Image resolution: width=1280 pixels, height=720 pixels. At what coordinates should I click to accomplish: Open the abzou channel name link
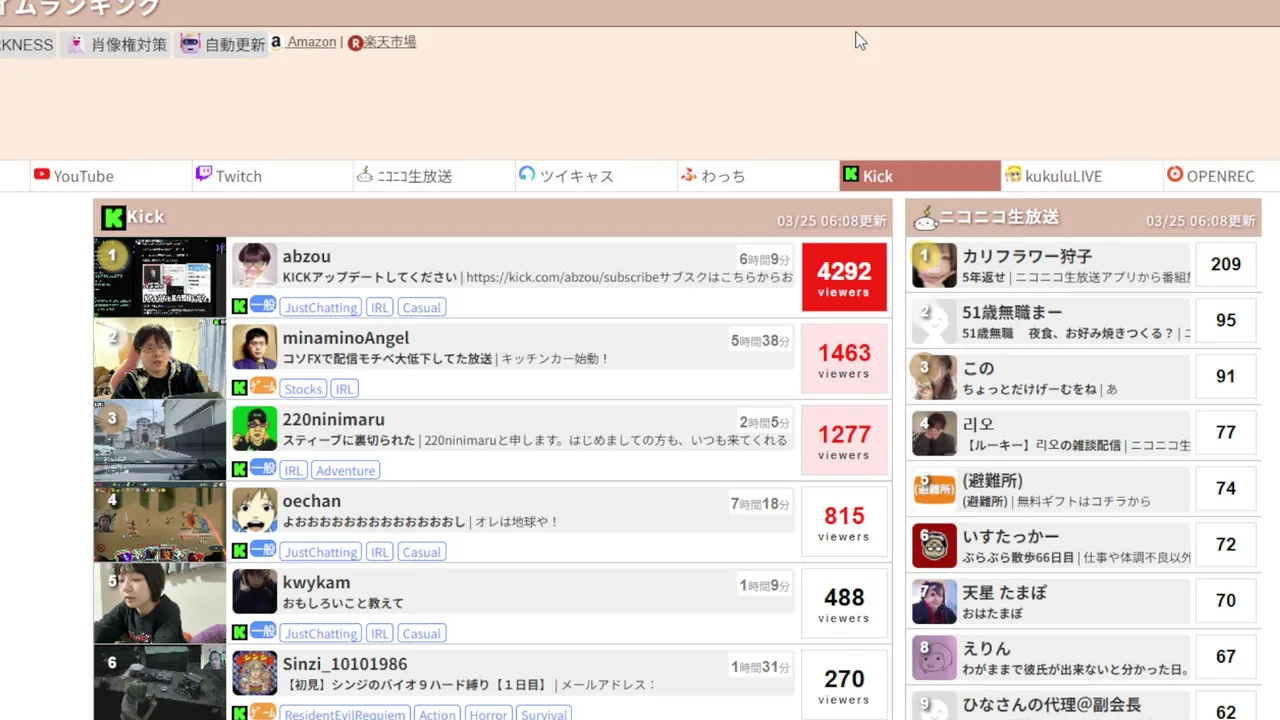click(306, 256)
